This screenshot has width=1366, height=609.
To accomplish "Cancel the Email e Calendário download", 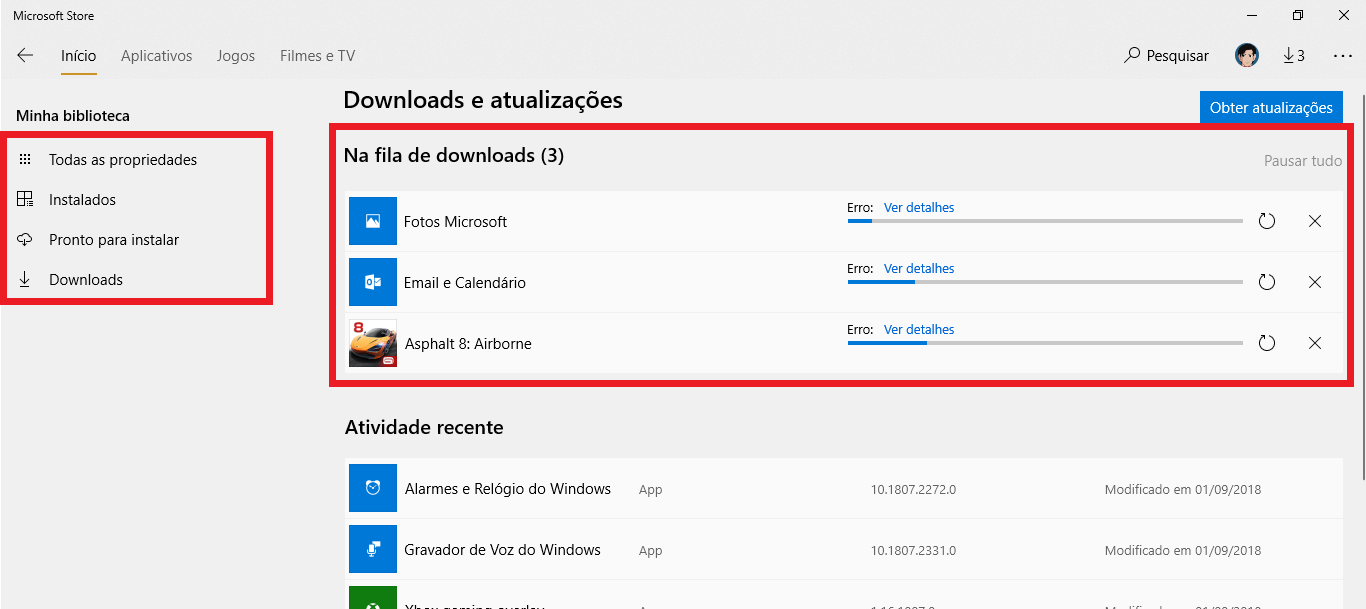I will click(x=1315, y=282).
